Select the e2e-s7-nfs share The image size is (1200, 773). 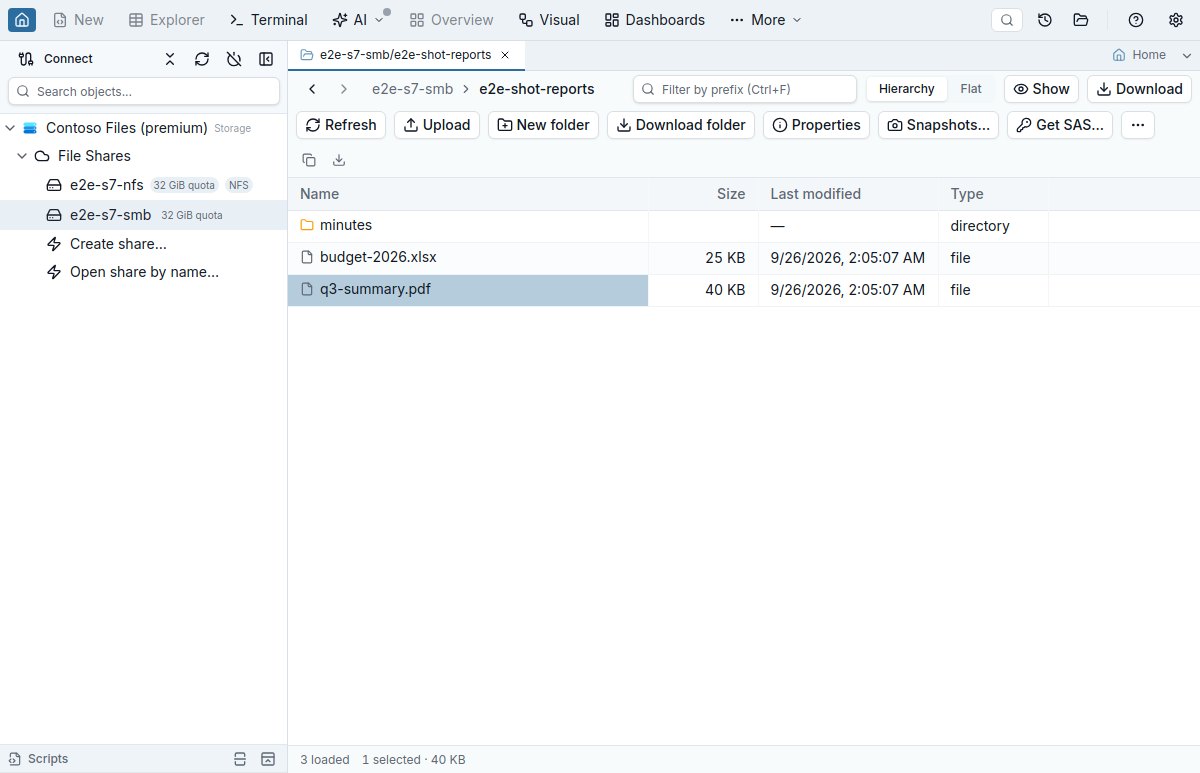[144, 185]
